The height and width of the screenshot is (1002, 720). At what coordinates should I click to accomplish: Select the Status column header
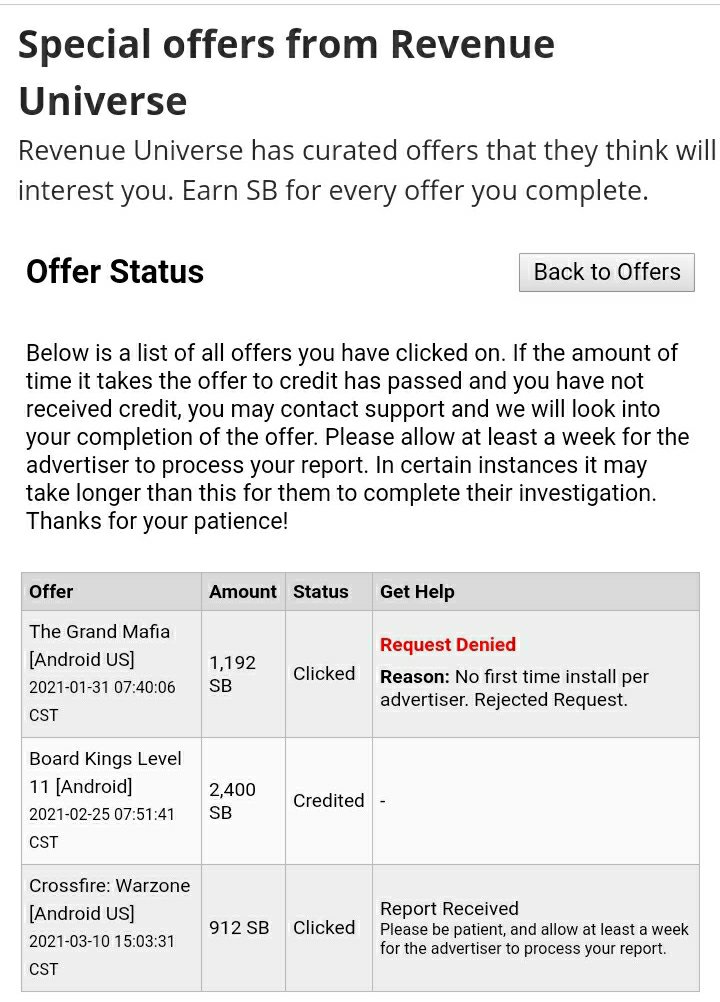point(321,592)
